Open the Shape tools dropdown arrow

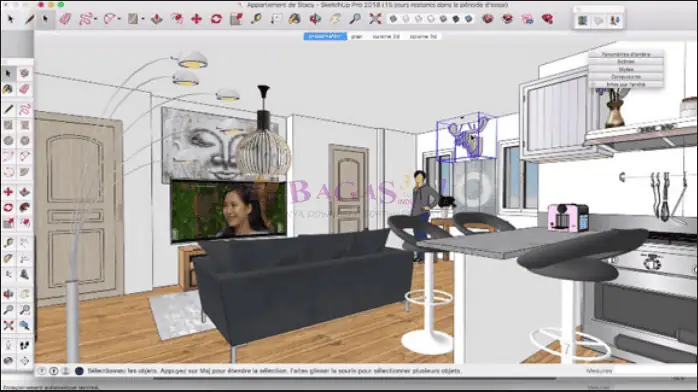click(143, 19)
